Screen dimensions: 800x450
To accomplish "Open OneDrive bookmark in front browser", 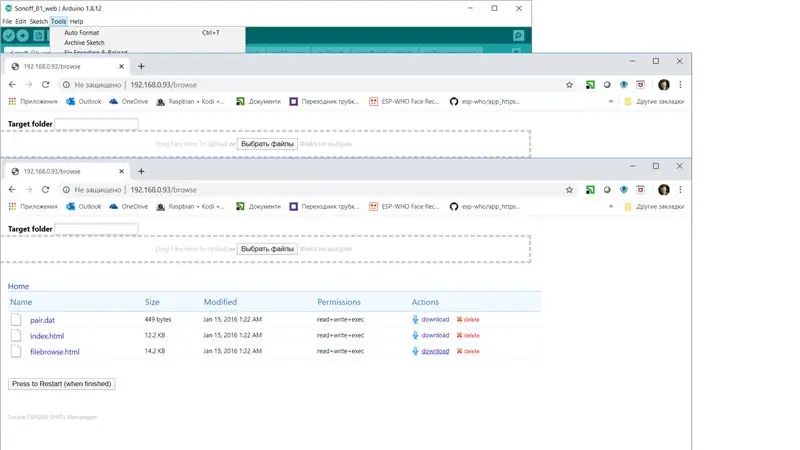I will (129, 207).
